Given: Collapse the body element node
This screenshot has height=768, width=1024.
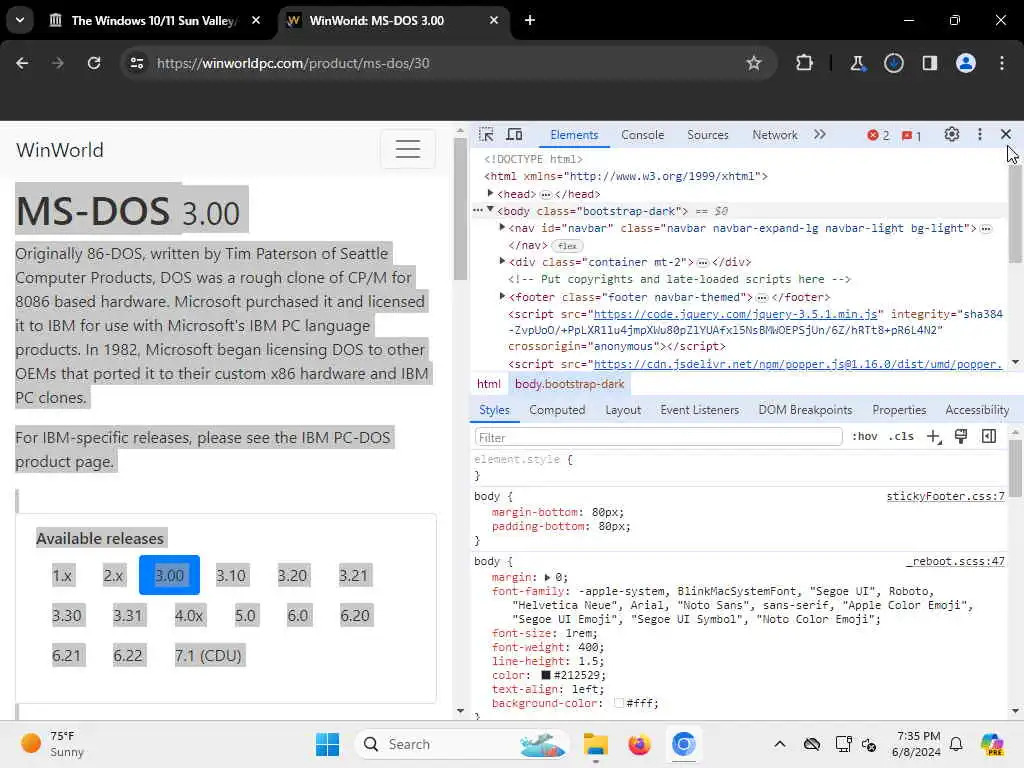Looking at the screenshot, I should [490, 210].
